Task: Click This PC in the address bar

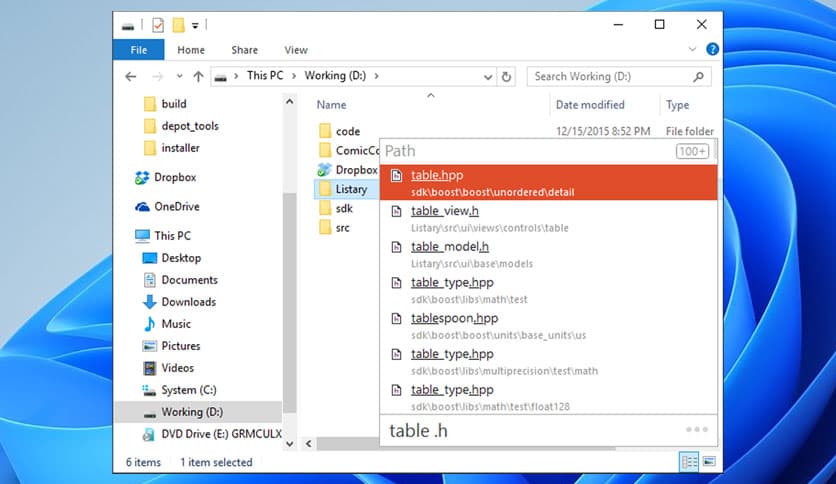Action: (x=265, y=76)
